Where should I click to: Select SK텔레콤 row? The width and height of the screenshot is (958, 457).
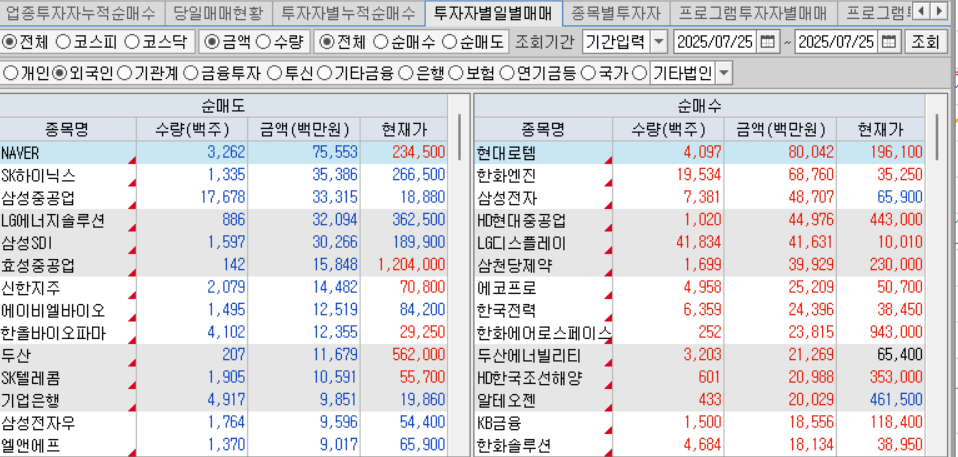click(x=223, y=378)
